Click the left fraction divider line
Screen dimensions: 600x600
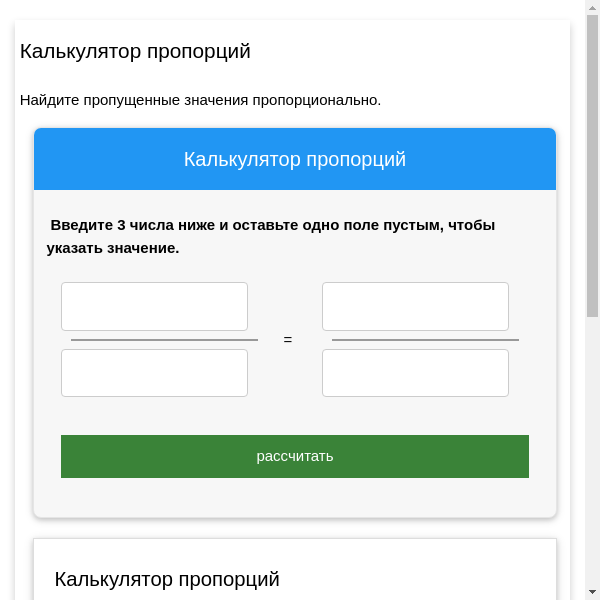(164, 340)
